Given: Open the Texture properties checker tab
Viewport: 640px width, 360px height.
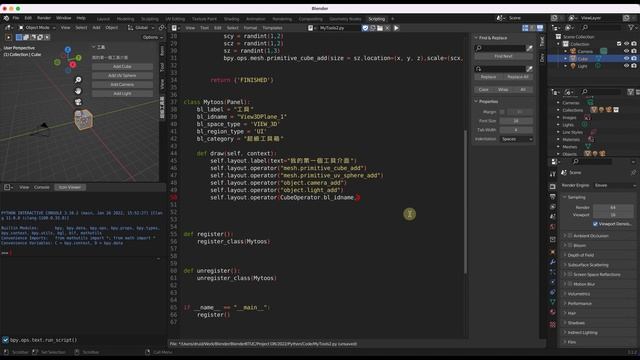Looking at the screenshot, I should (553, 325).
